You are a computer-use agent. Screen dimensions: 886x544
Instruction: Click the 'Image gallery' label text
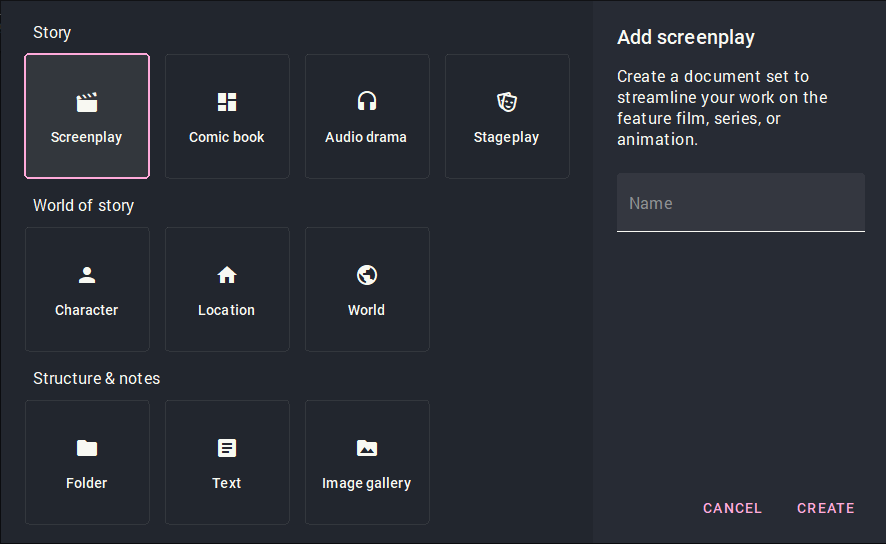[x=366, y=484]
